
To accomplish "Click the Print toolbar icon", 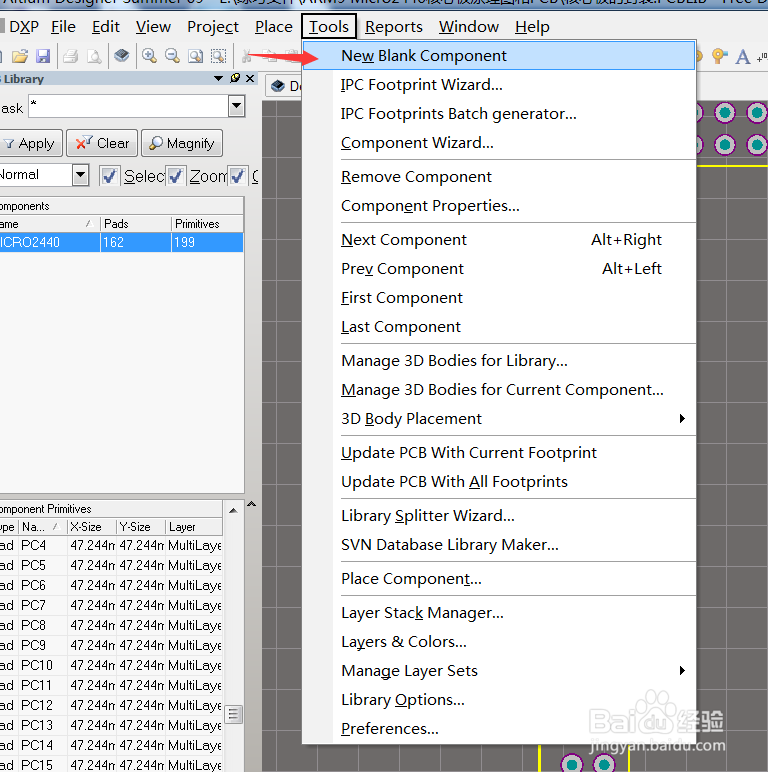I will point(70,56).
